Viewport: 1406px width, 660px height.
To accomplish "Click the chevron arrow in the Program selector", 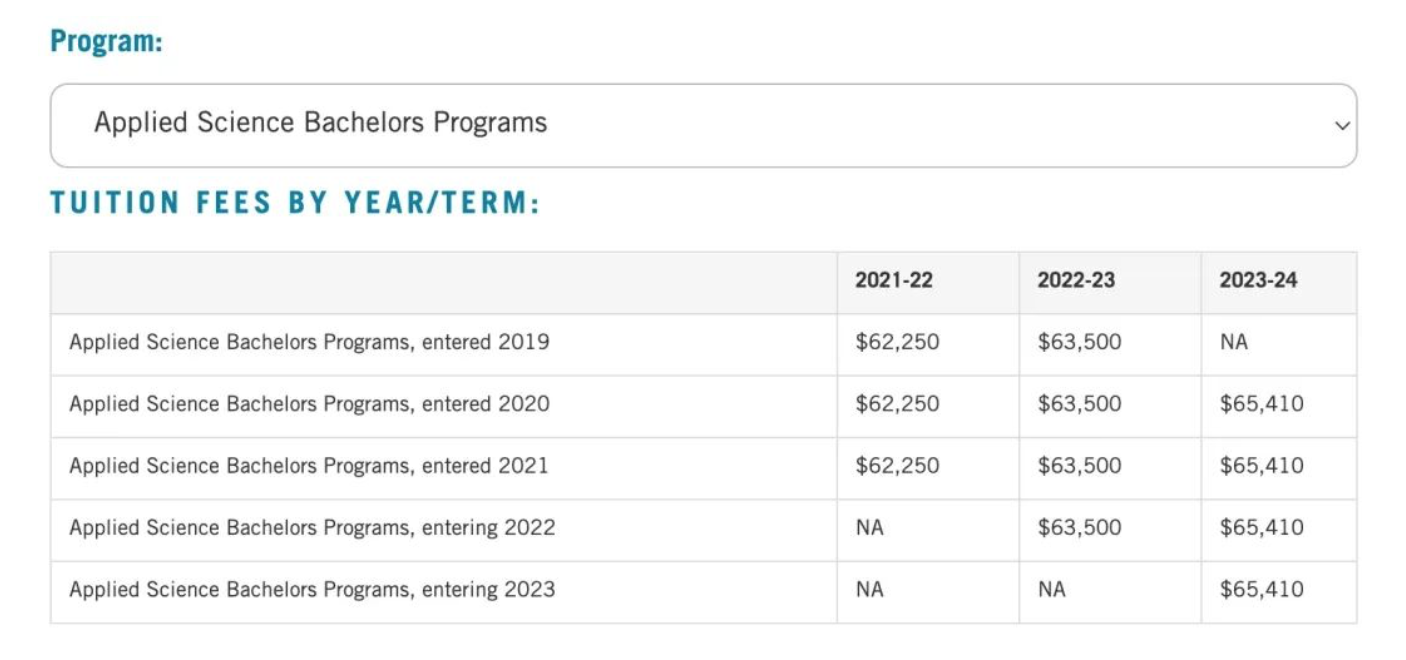I will click(x=1342, y=126).
